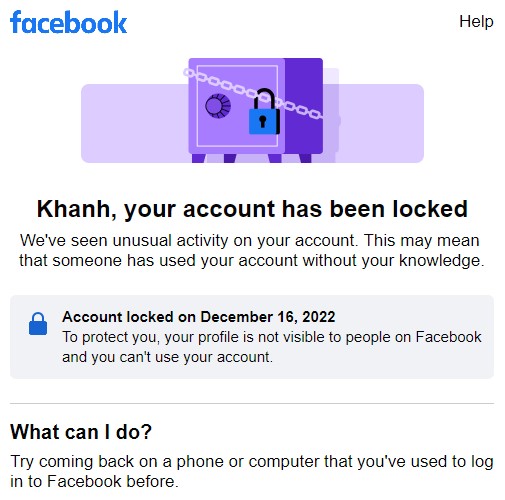Click the safe's combination dial

pos(218,106)
